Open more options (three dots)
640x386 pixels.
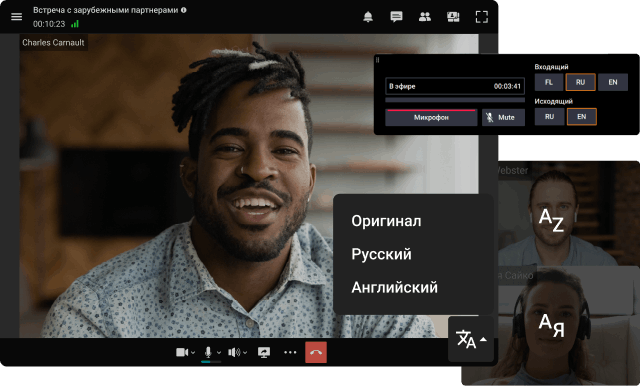(x=290, y=352)
